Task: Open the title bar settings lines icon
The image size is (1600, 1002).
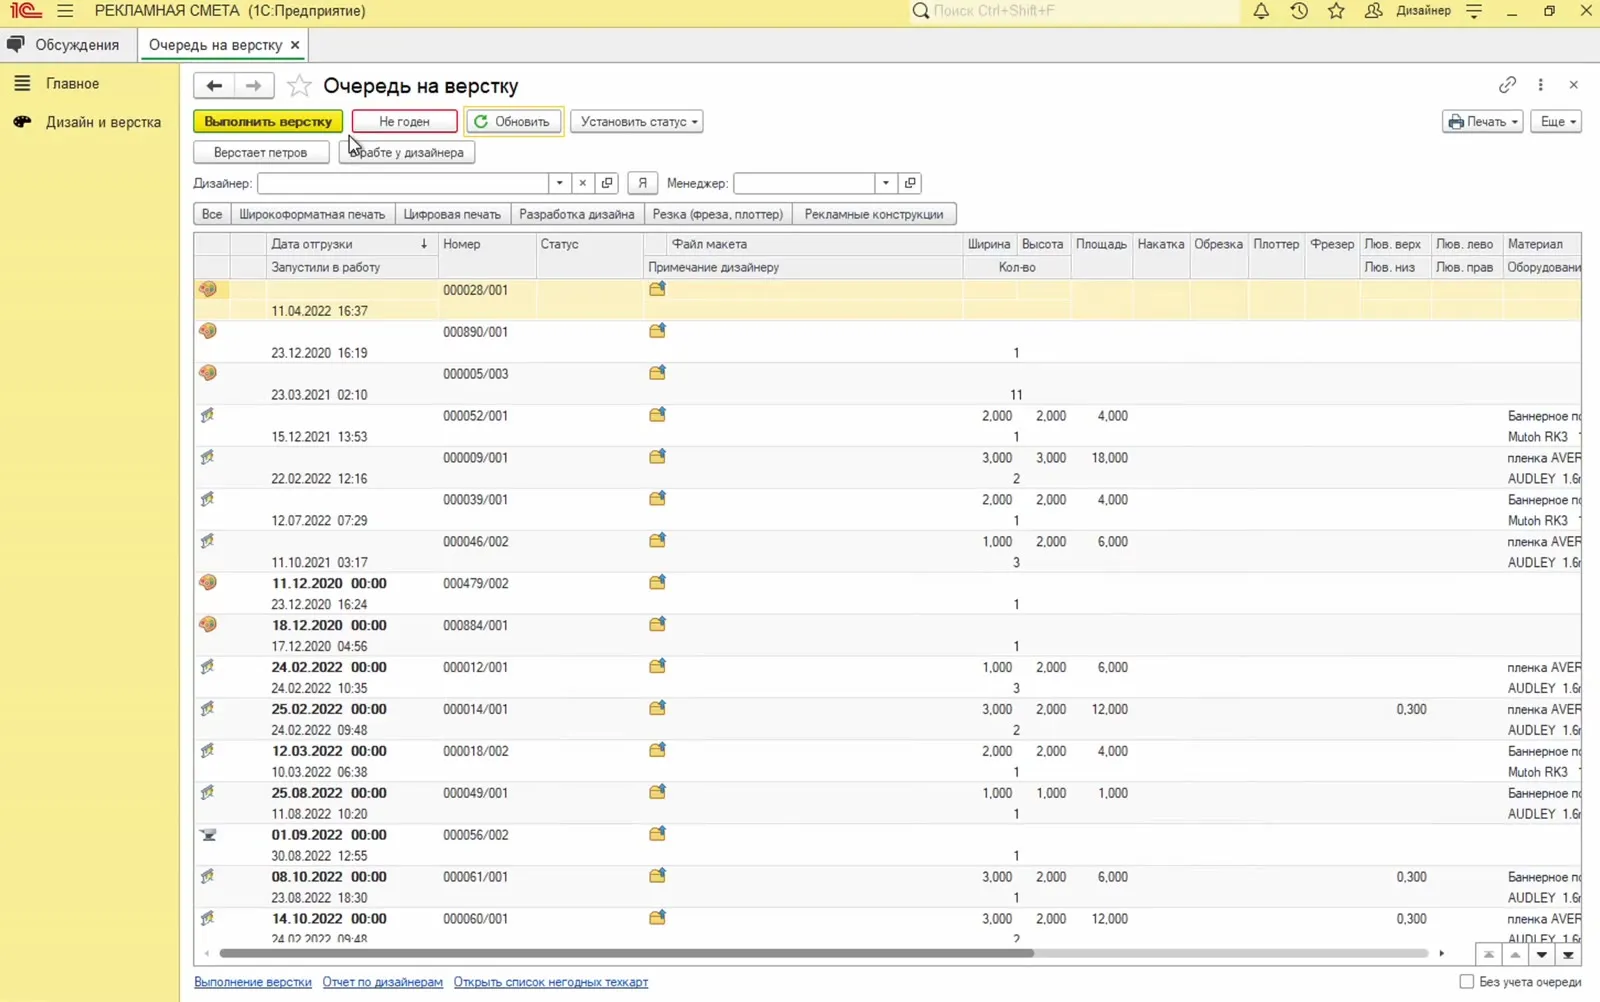Action: point(1474,11)
